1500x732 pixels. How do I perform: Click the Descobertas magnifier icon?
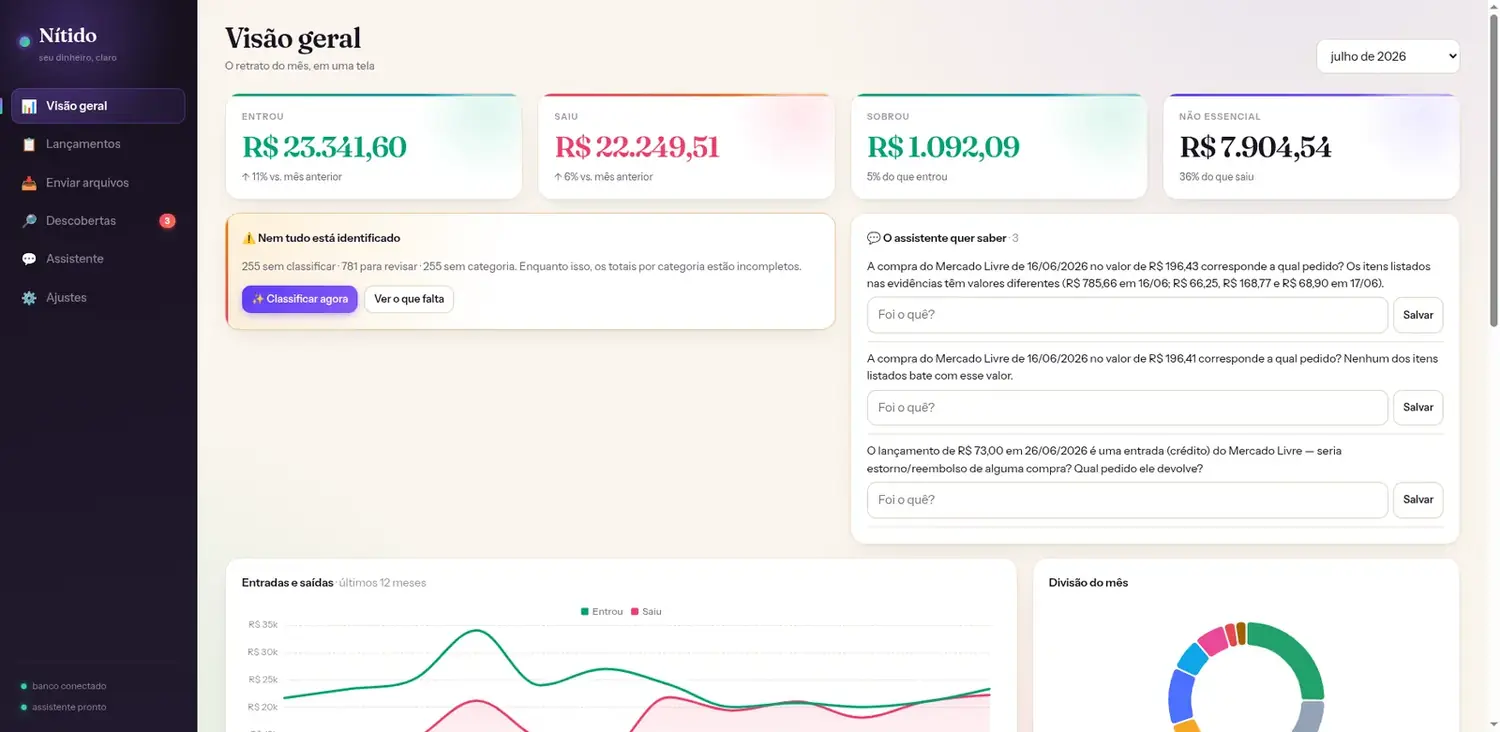tap(29, 221)
